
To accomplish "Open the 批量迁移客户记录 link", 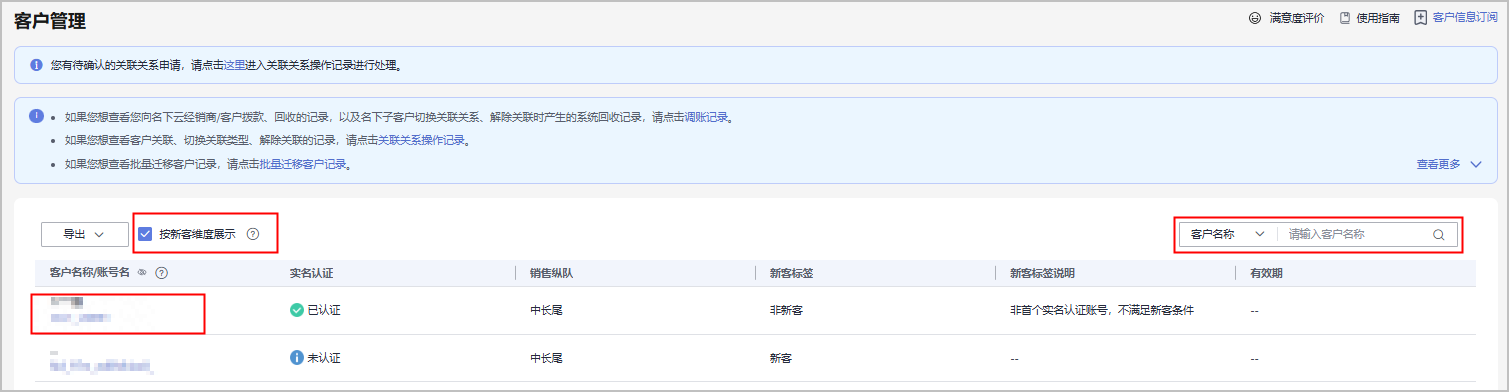I will click(303, 164).
